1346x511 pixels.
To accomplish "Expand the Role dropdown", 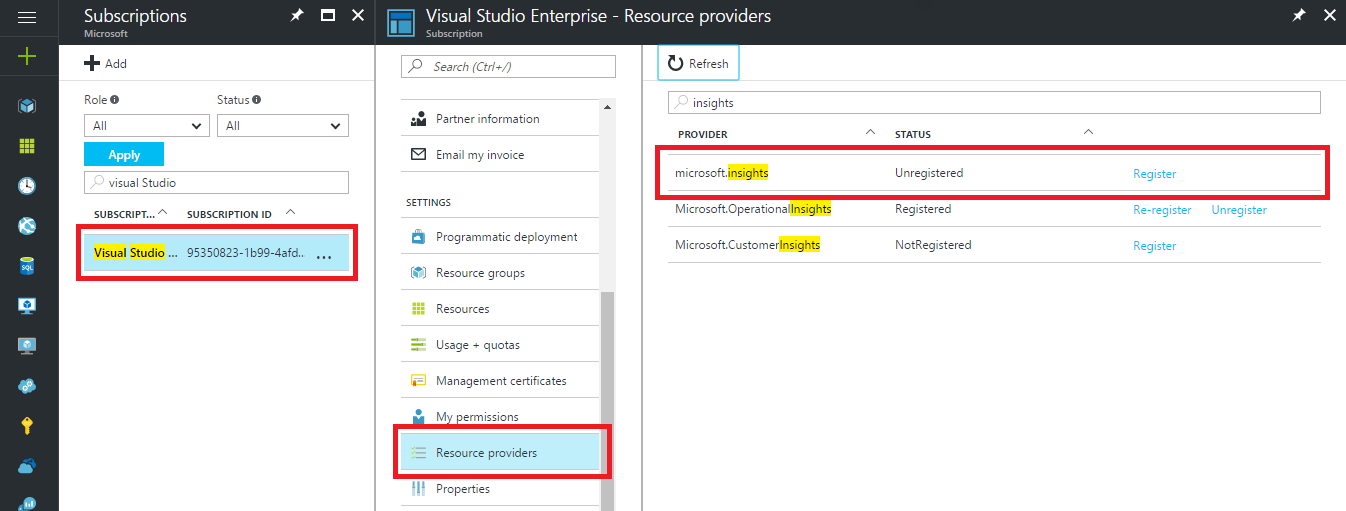I will point(146,126).
